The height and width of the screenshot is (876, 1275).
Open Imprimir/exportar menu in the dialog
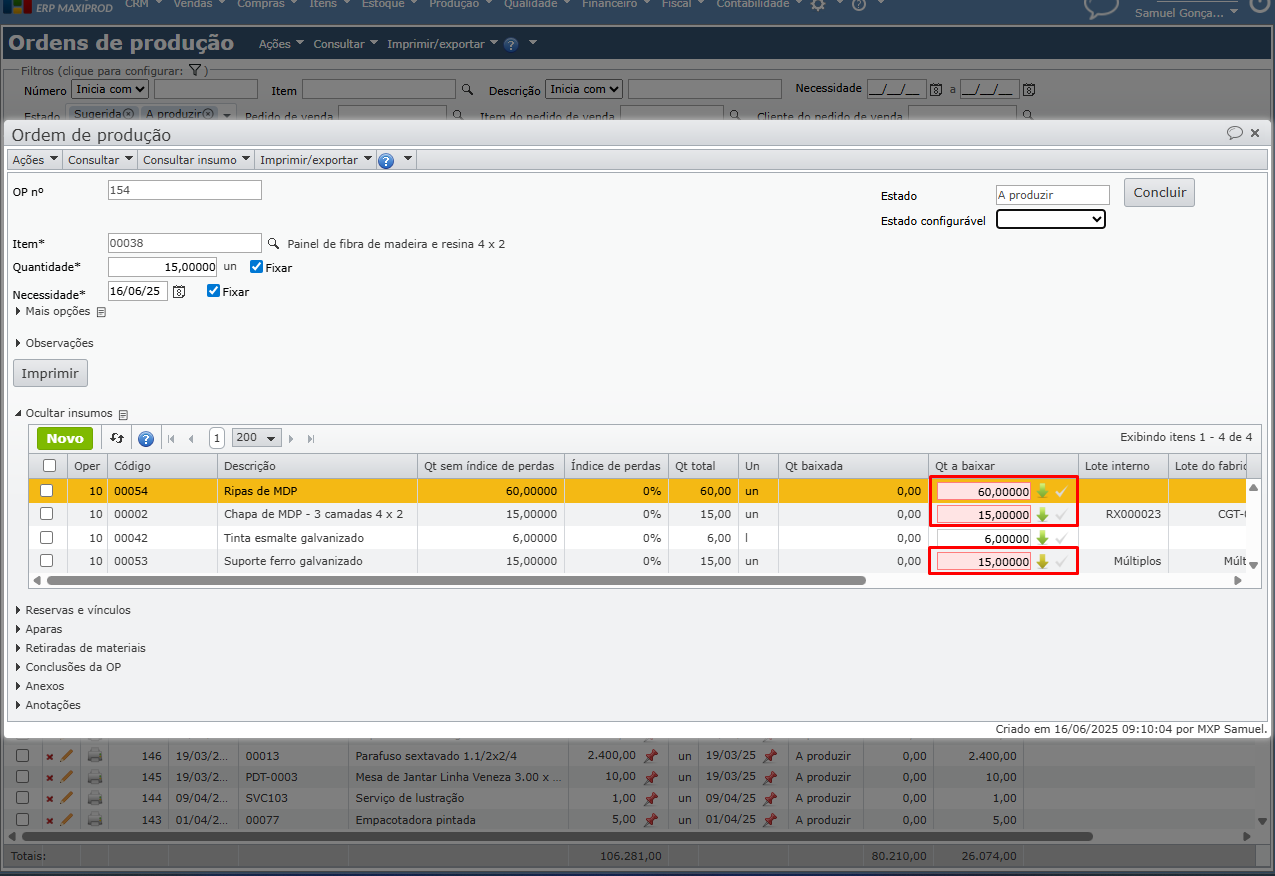point(315,160)
